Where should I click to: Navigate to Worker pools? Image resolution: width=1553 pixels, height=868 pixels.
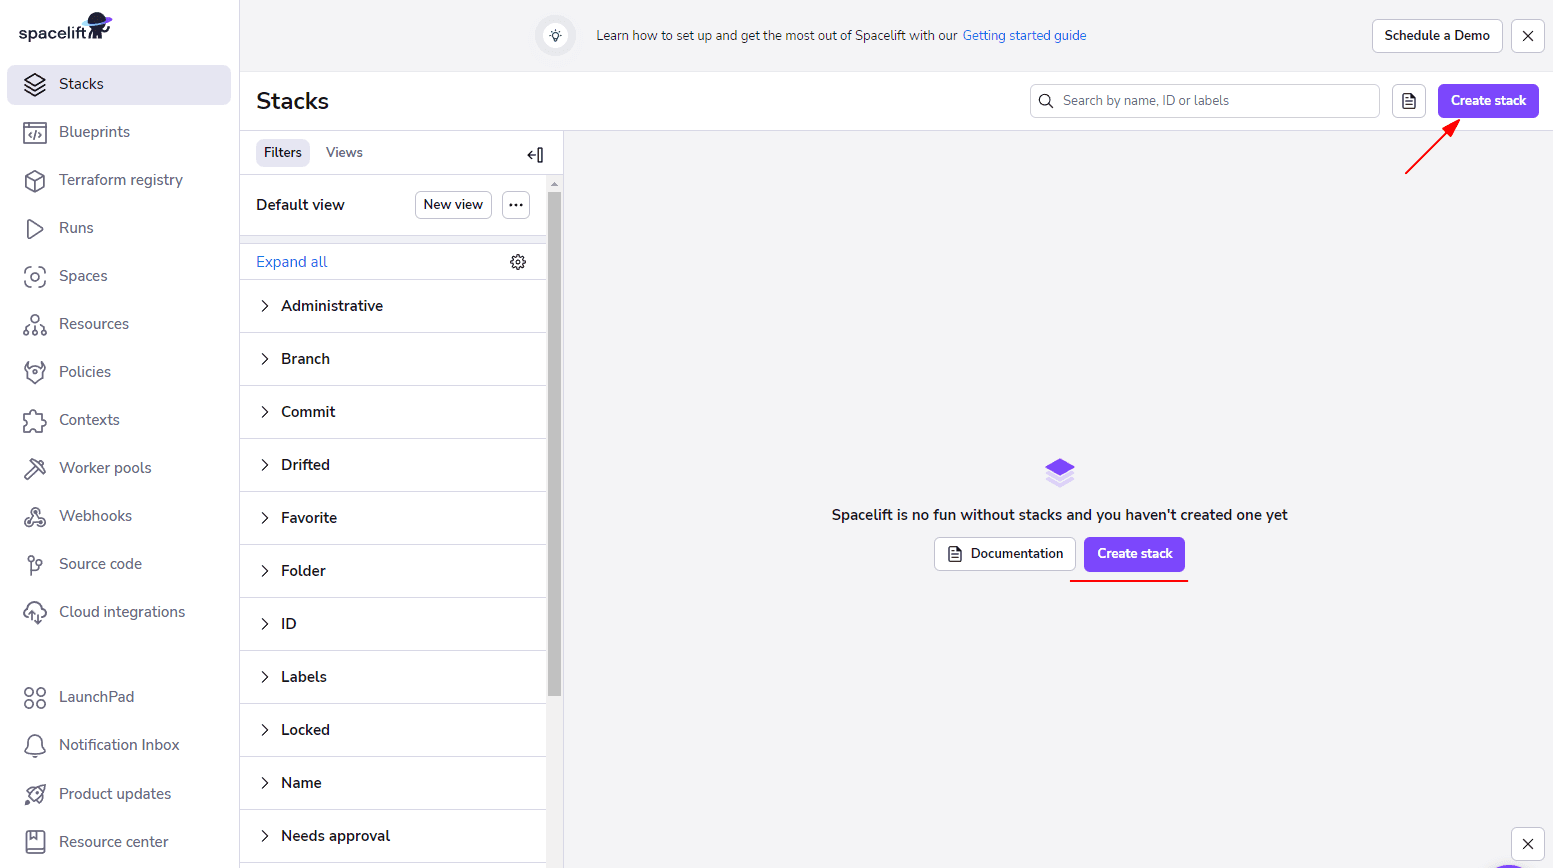click(106, 467)
